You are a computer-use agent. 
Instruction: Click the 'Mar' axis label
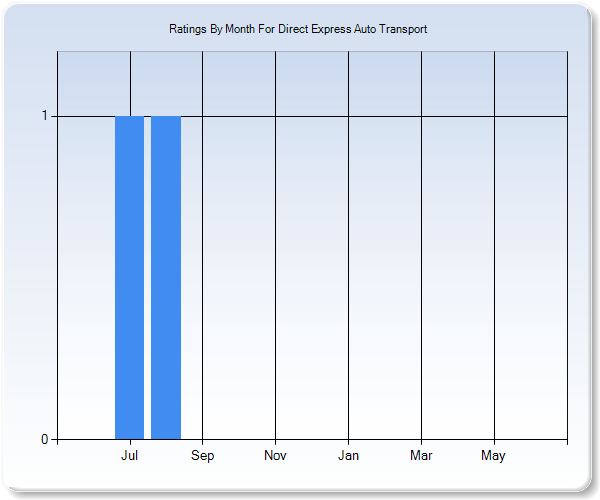coord(421,455)
